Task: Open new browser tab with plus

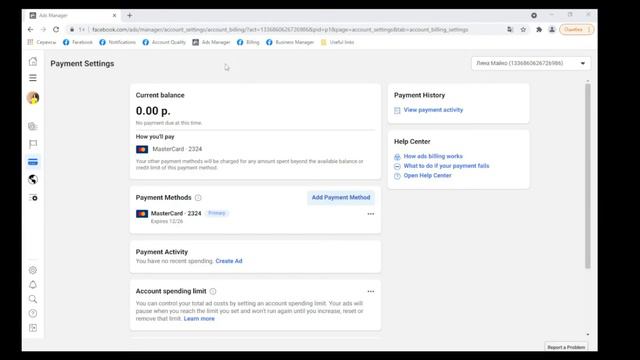Action: click(129, 16)
